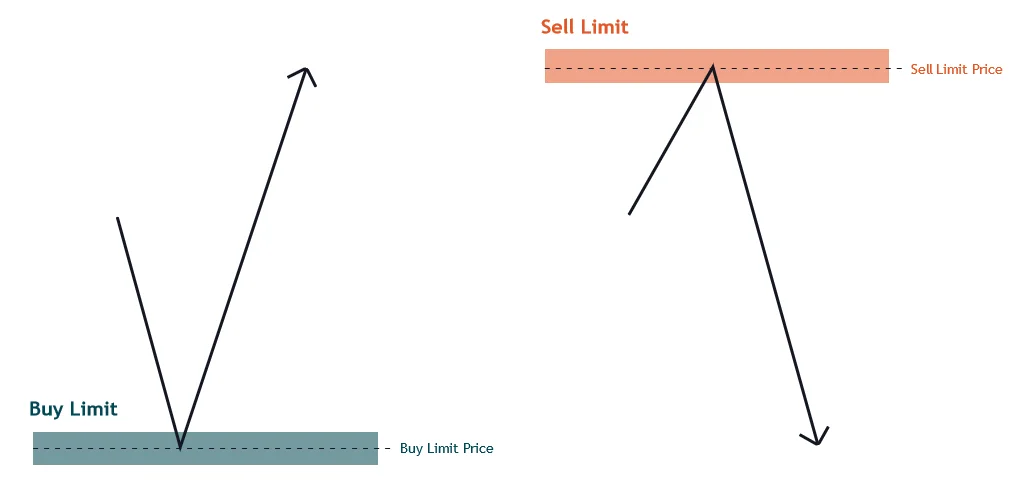1025x495 pixels.
Task: Click the "Sell Limit Price" label
Action: [x=956, y=69]
